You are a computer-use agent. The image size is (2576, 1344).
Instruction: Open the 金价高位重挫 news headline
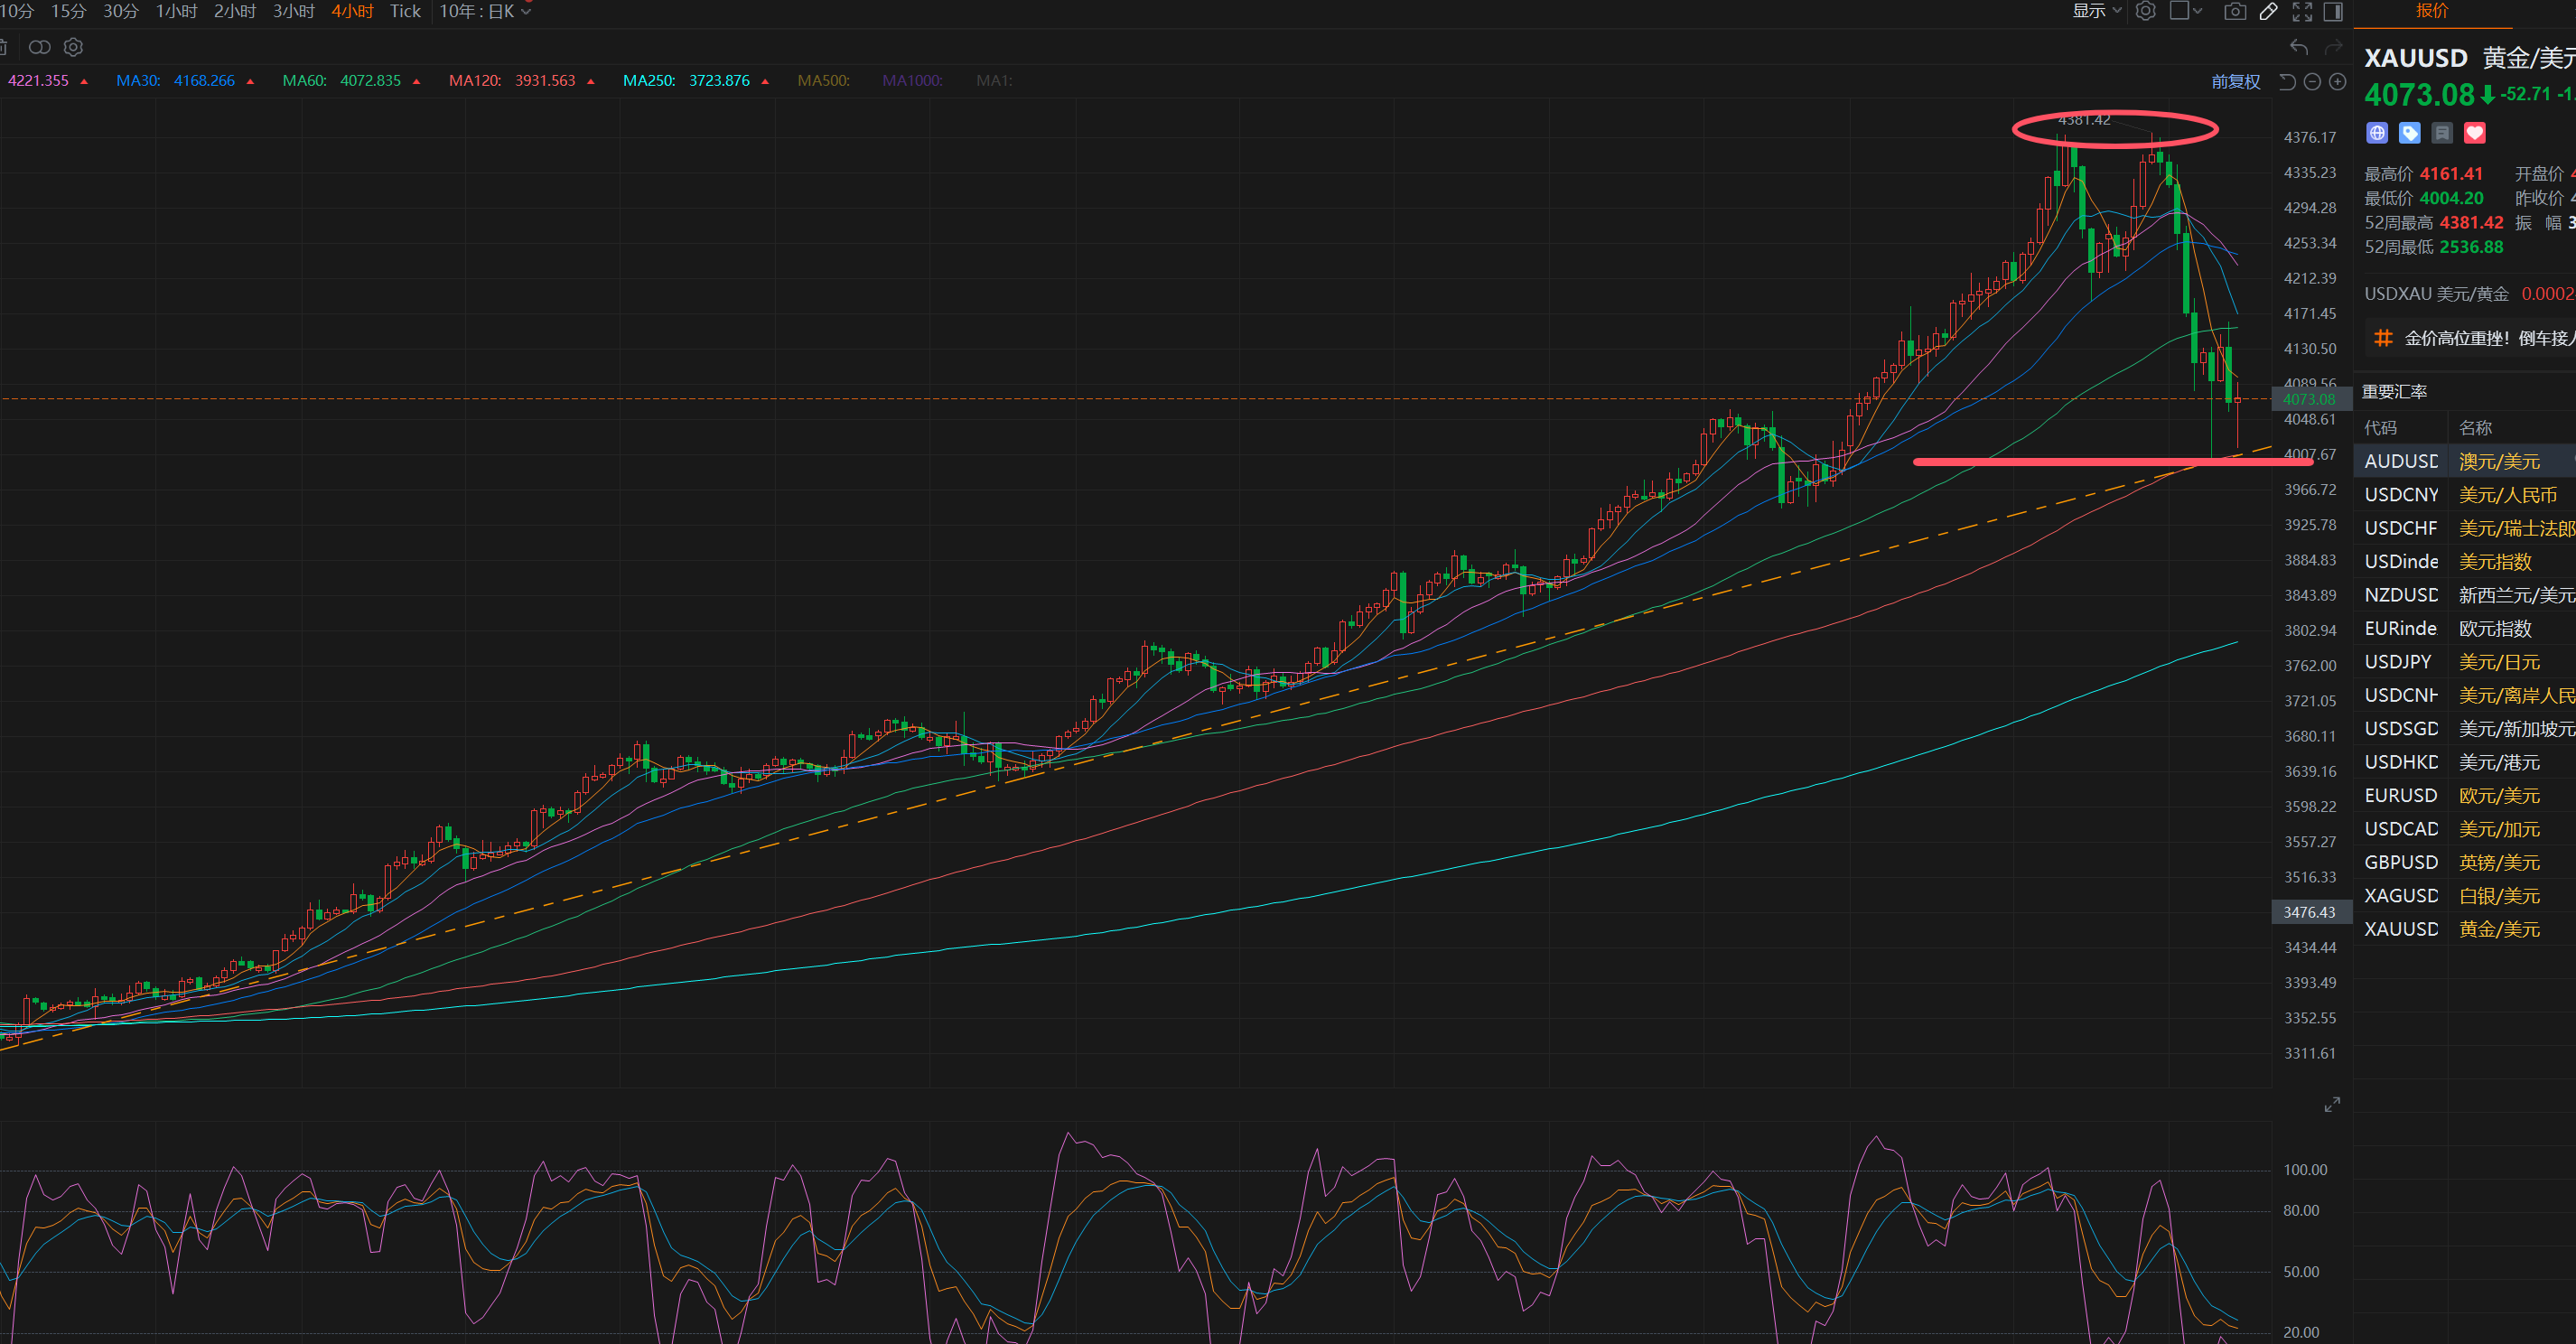coord(2480,338)
